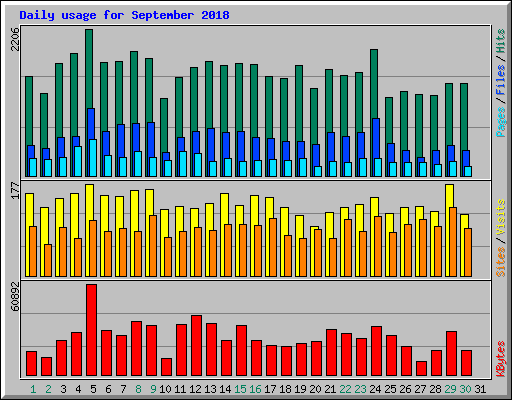This screenshot has width=512, height=400.
Task: Click the red KBytes bar for day 2
Action: pyautogui.click(x=46, y=366)
